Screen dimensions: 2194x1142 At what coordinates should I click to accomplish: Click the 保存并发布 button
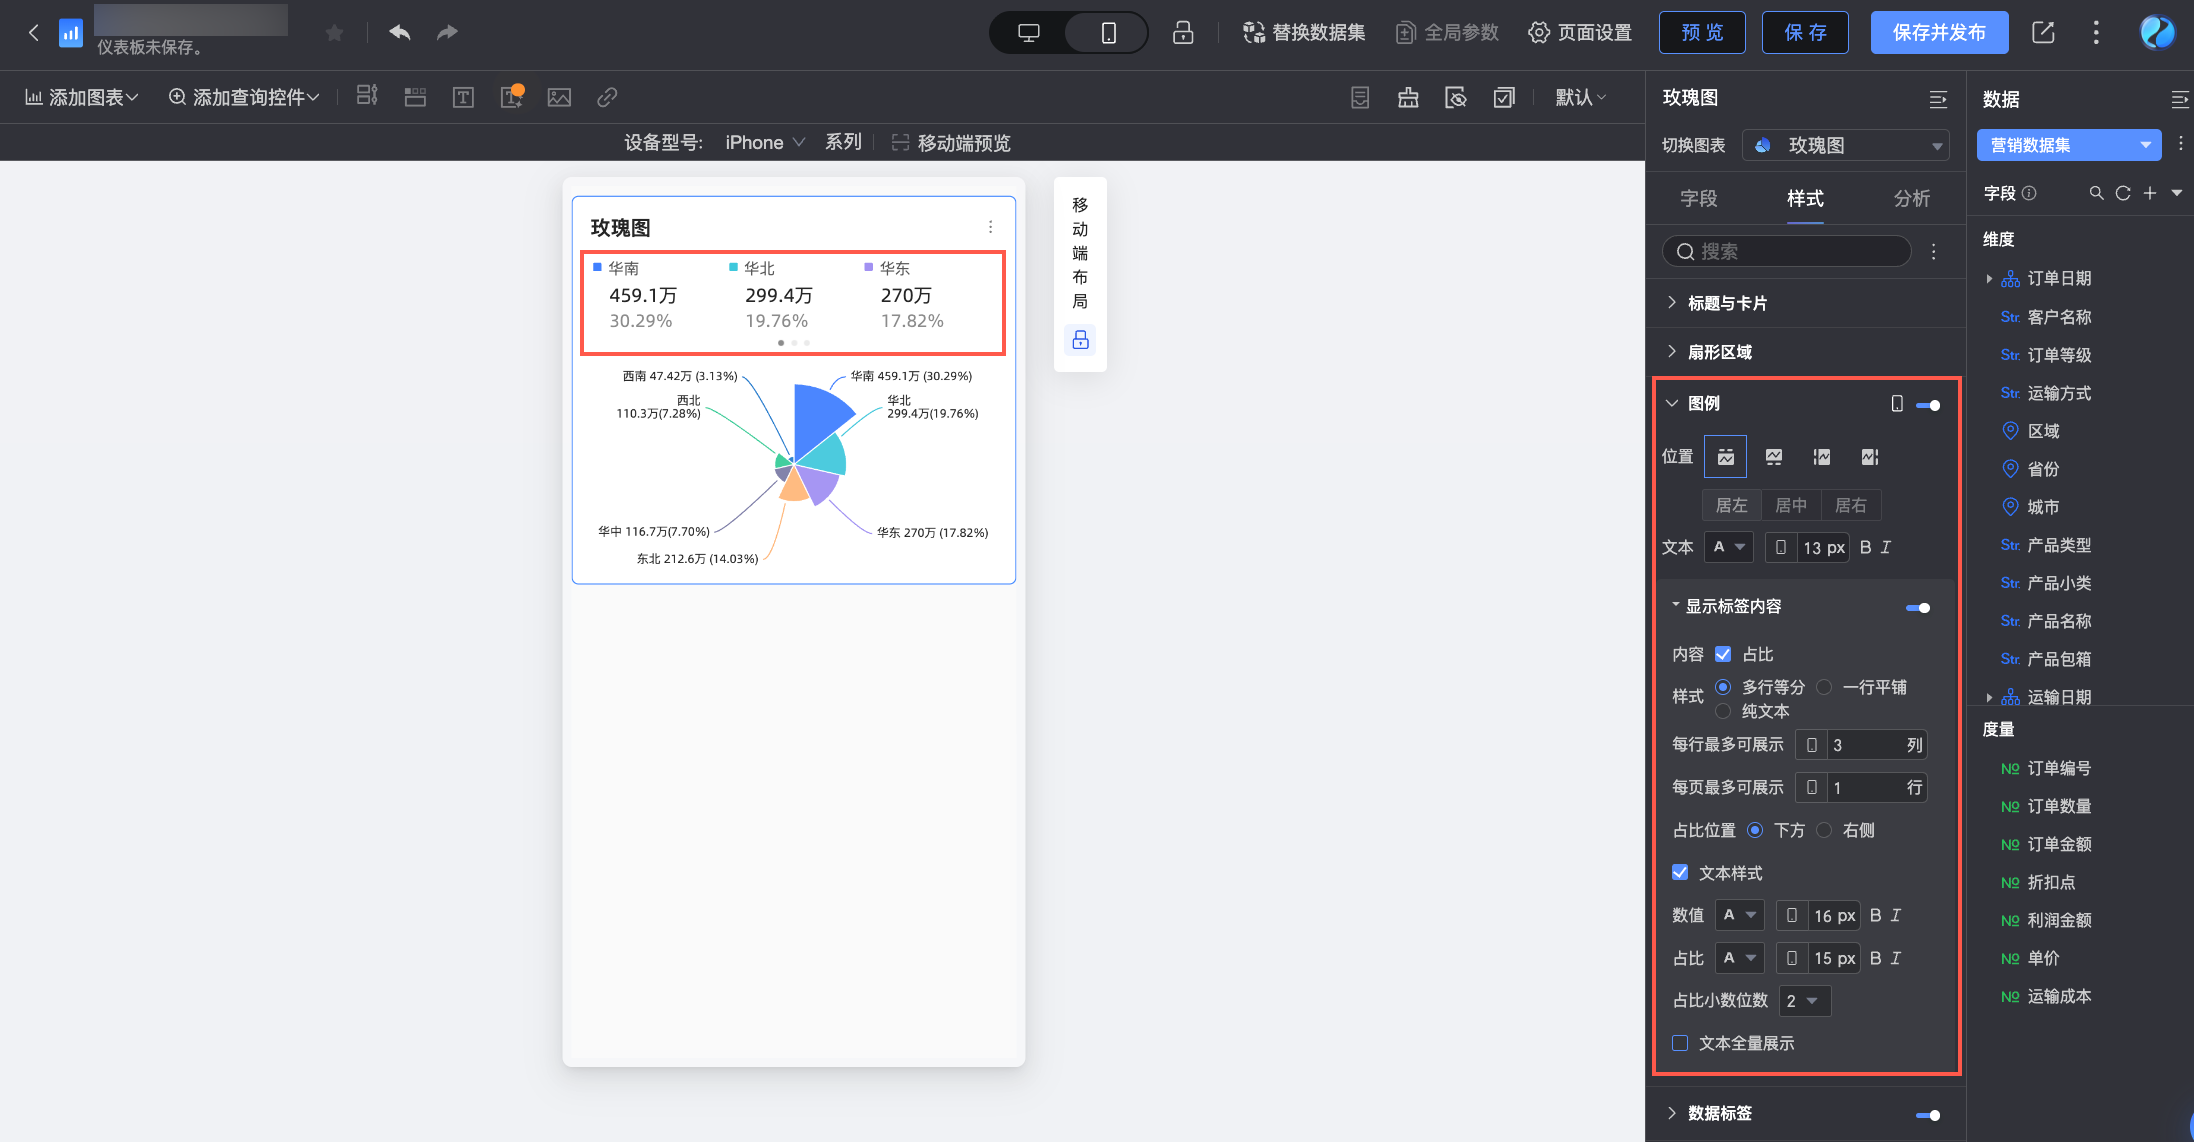click(1938, 33)
